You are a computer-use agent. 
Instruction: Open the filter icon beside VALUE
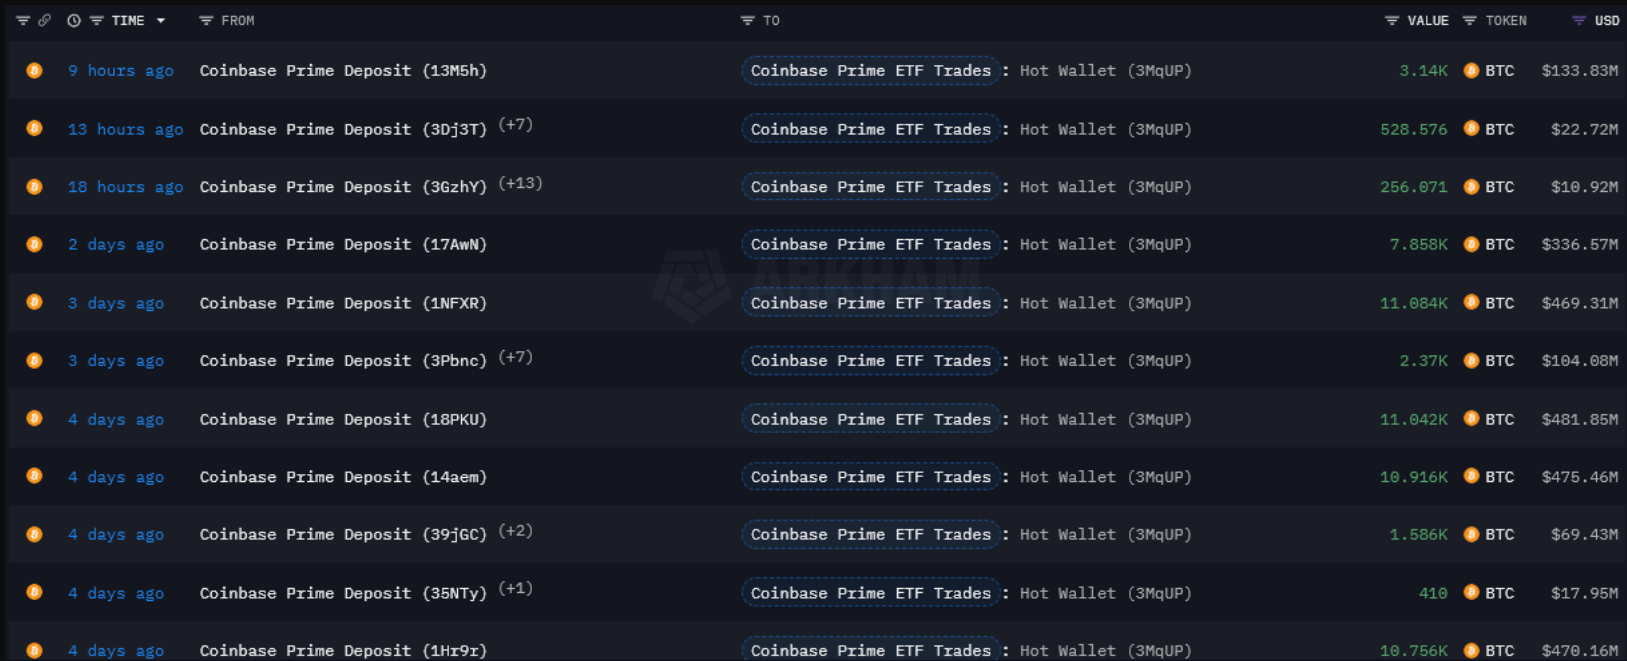pyautogui.click(x=1392, y=20)
